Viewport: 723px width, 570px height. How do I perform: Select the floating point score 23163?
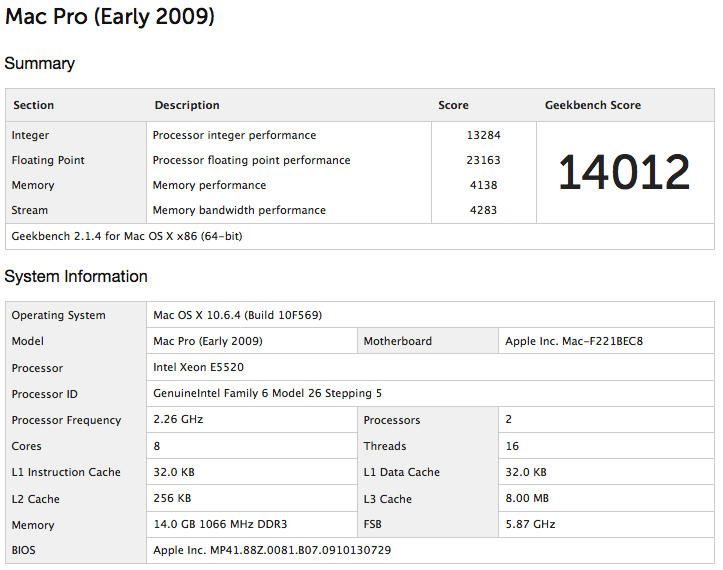pos(483,160)
